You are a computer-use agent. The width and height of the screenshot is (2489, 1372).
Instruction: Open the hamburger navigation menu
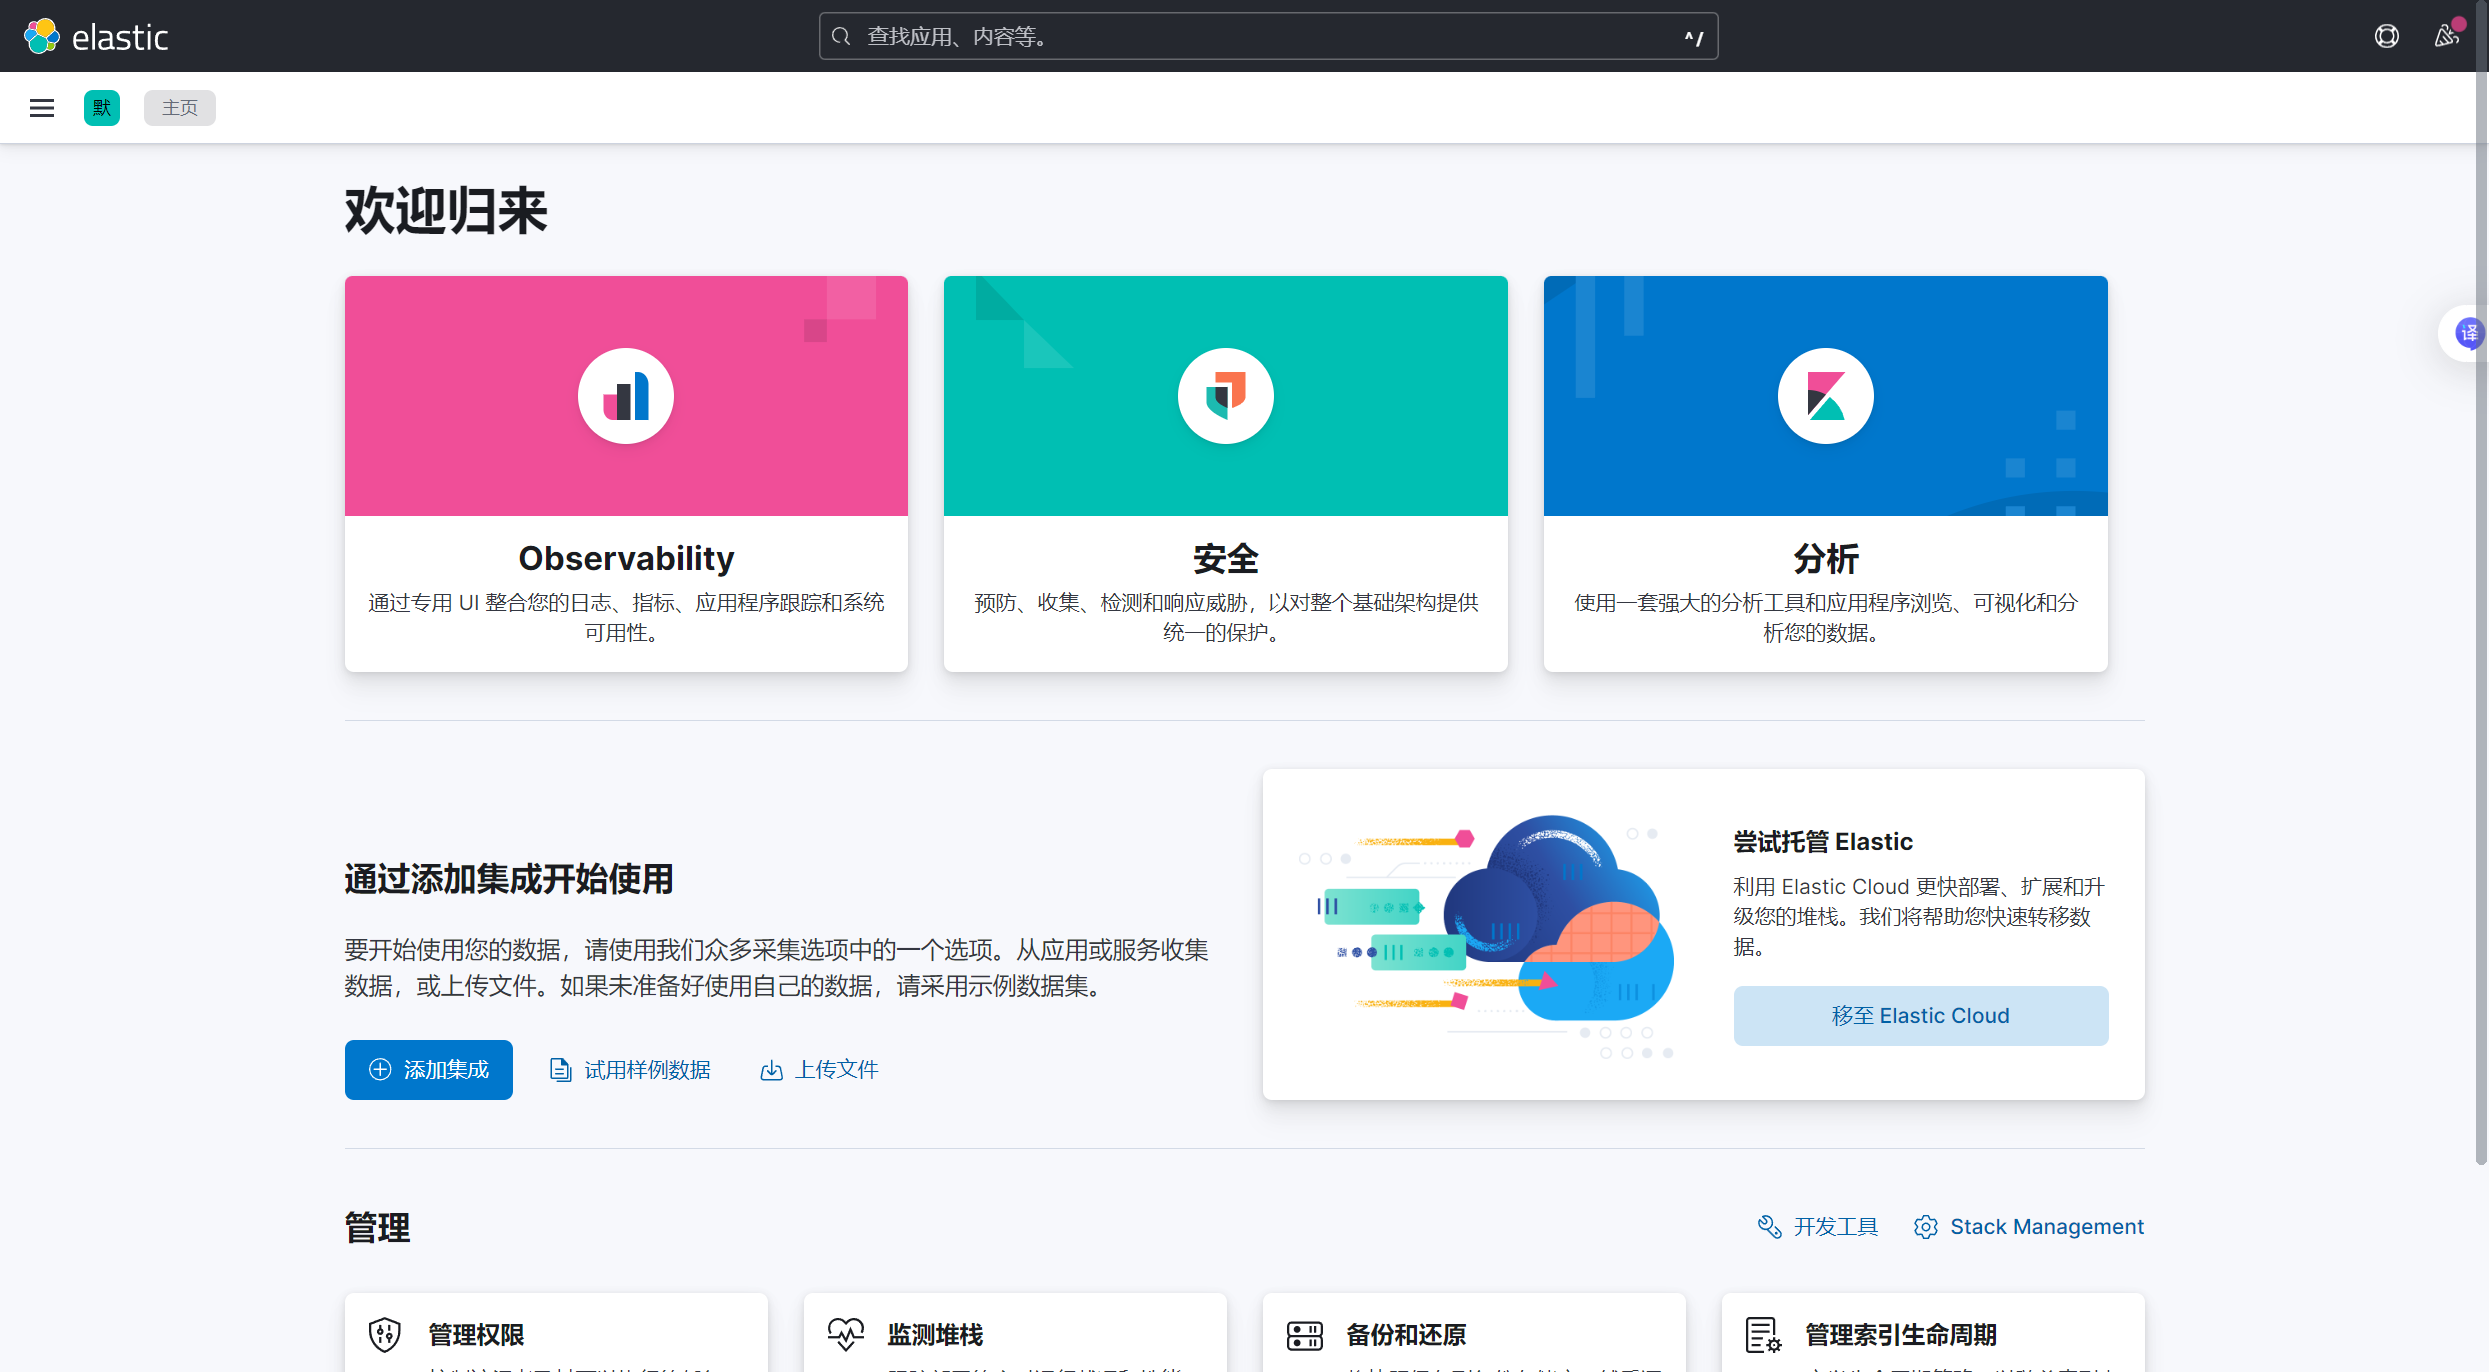click(42, 108)
